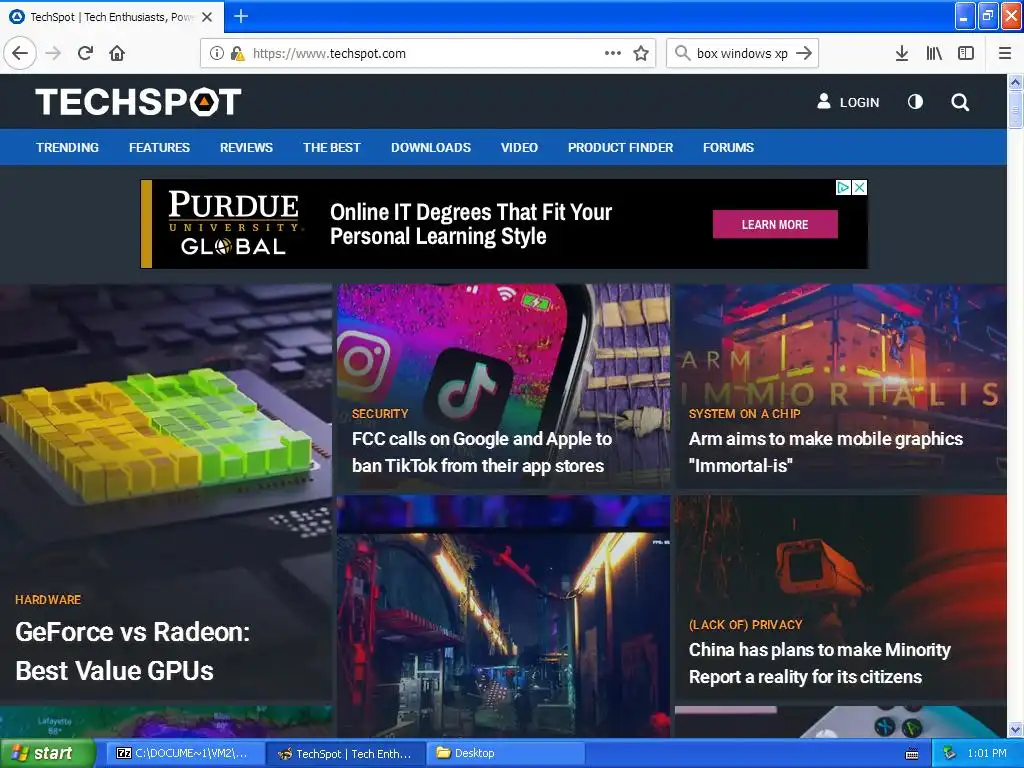Click the user icon beside LOGIN
The height and width of the screenshot is (768, 1024).
(824, 101)
